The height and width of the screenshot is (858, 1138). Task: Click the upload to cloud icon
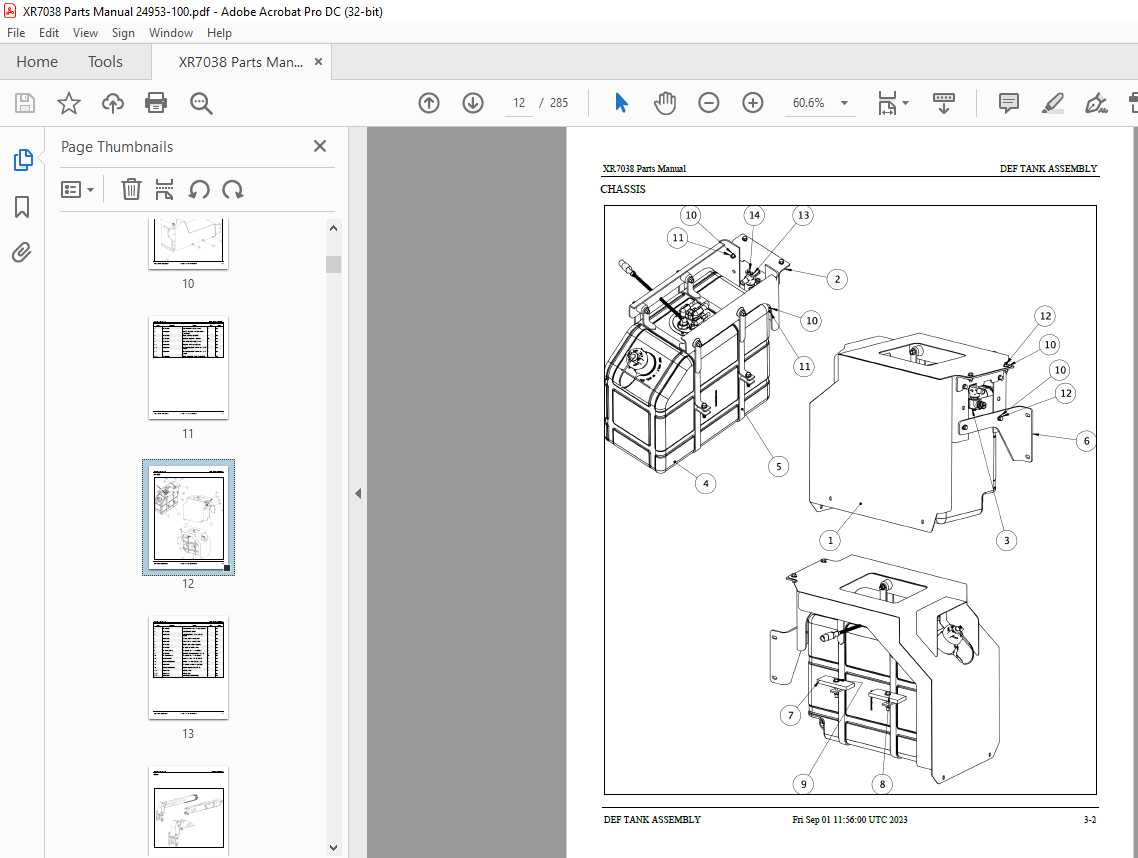112,103
